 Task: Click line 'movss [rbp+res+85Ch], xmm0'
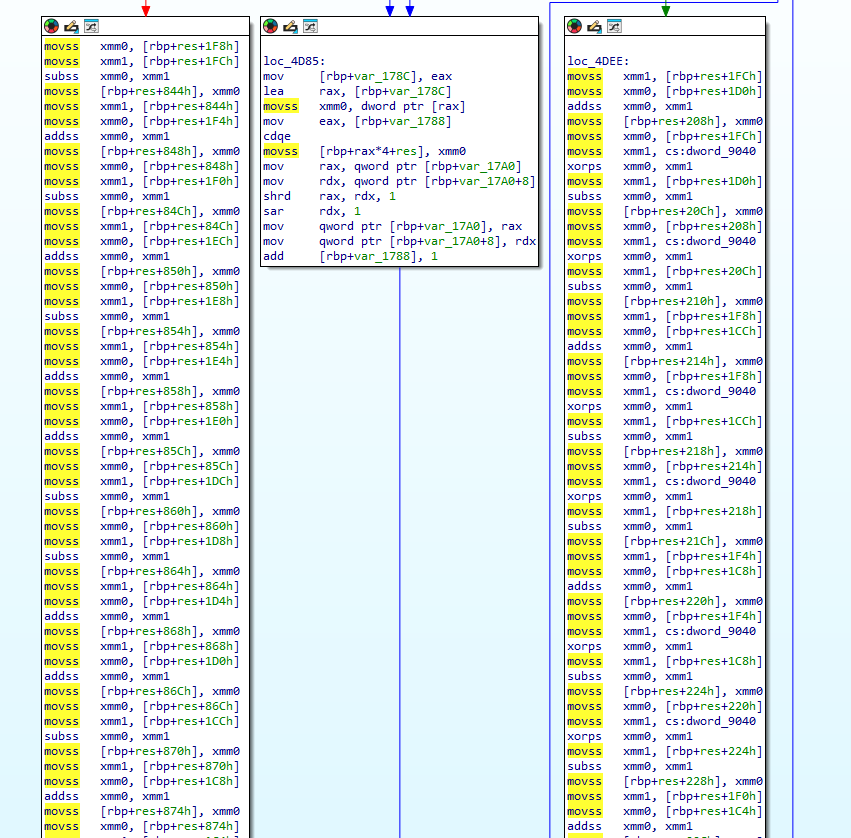coord(142,452)
